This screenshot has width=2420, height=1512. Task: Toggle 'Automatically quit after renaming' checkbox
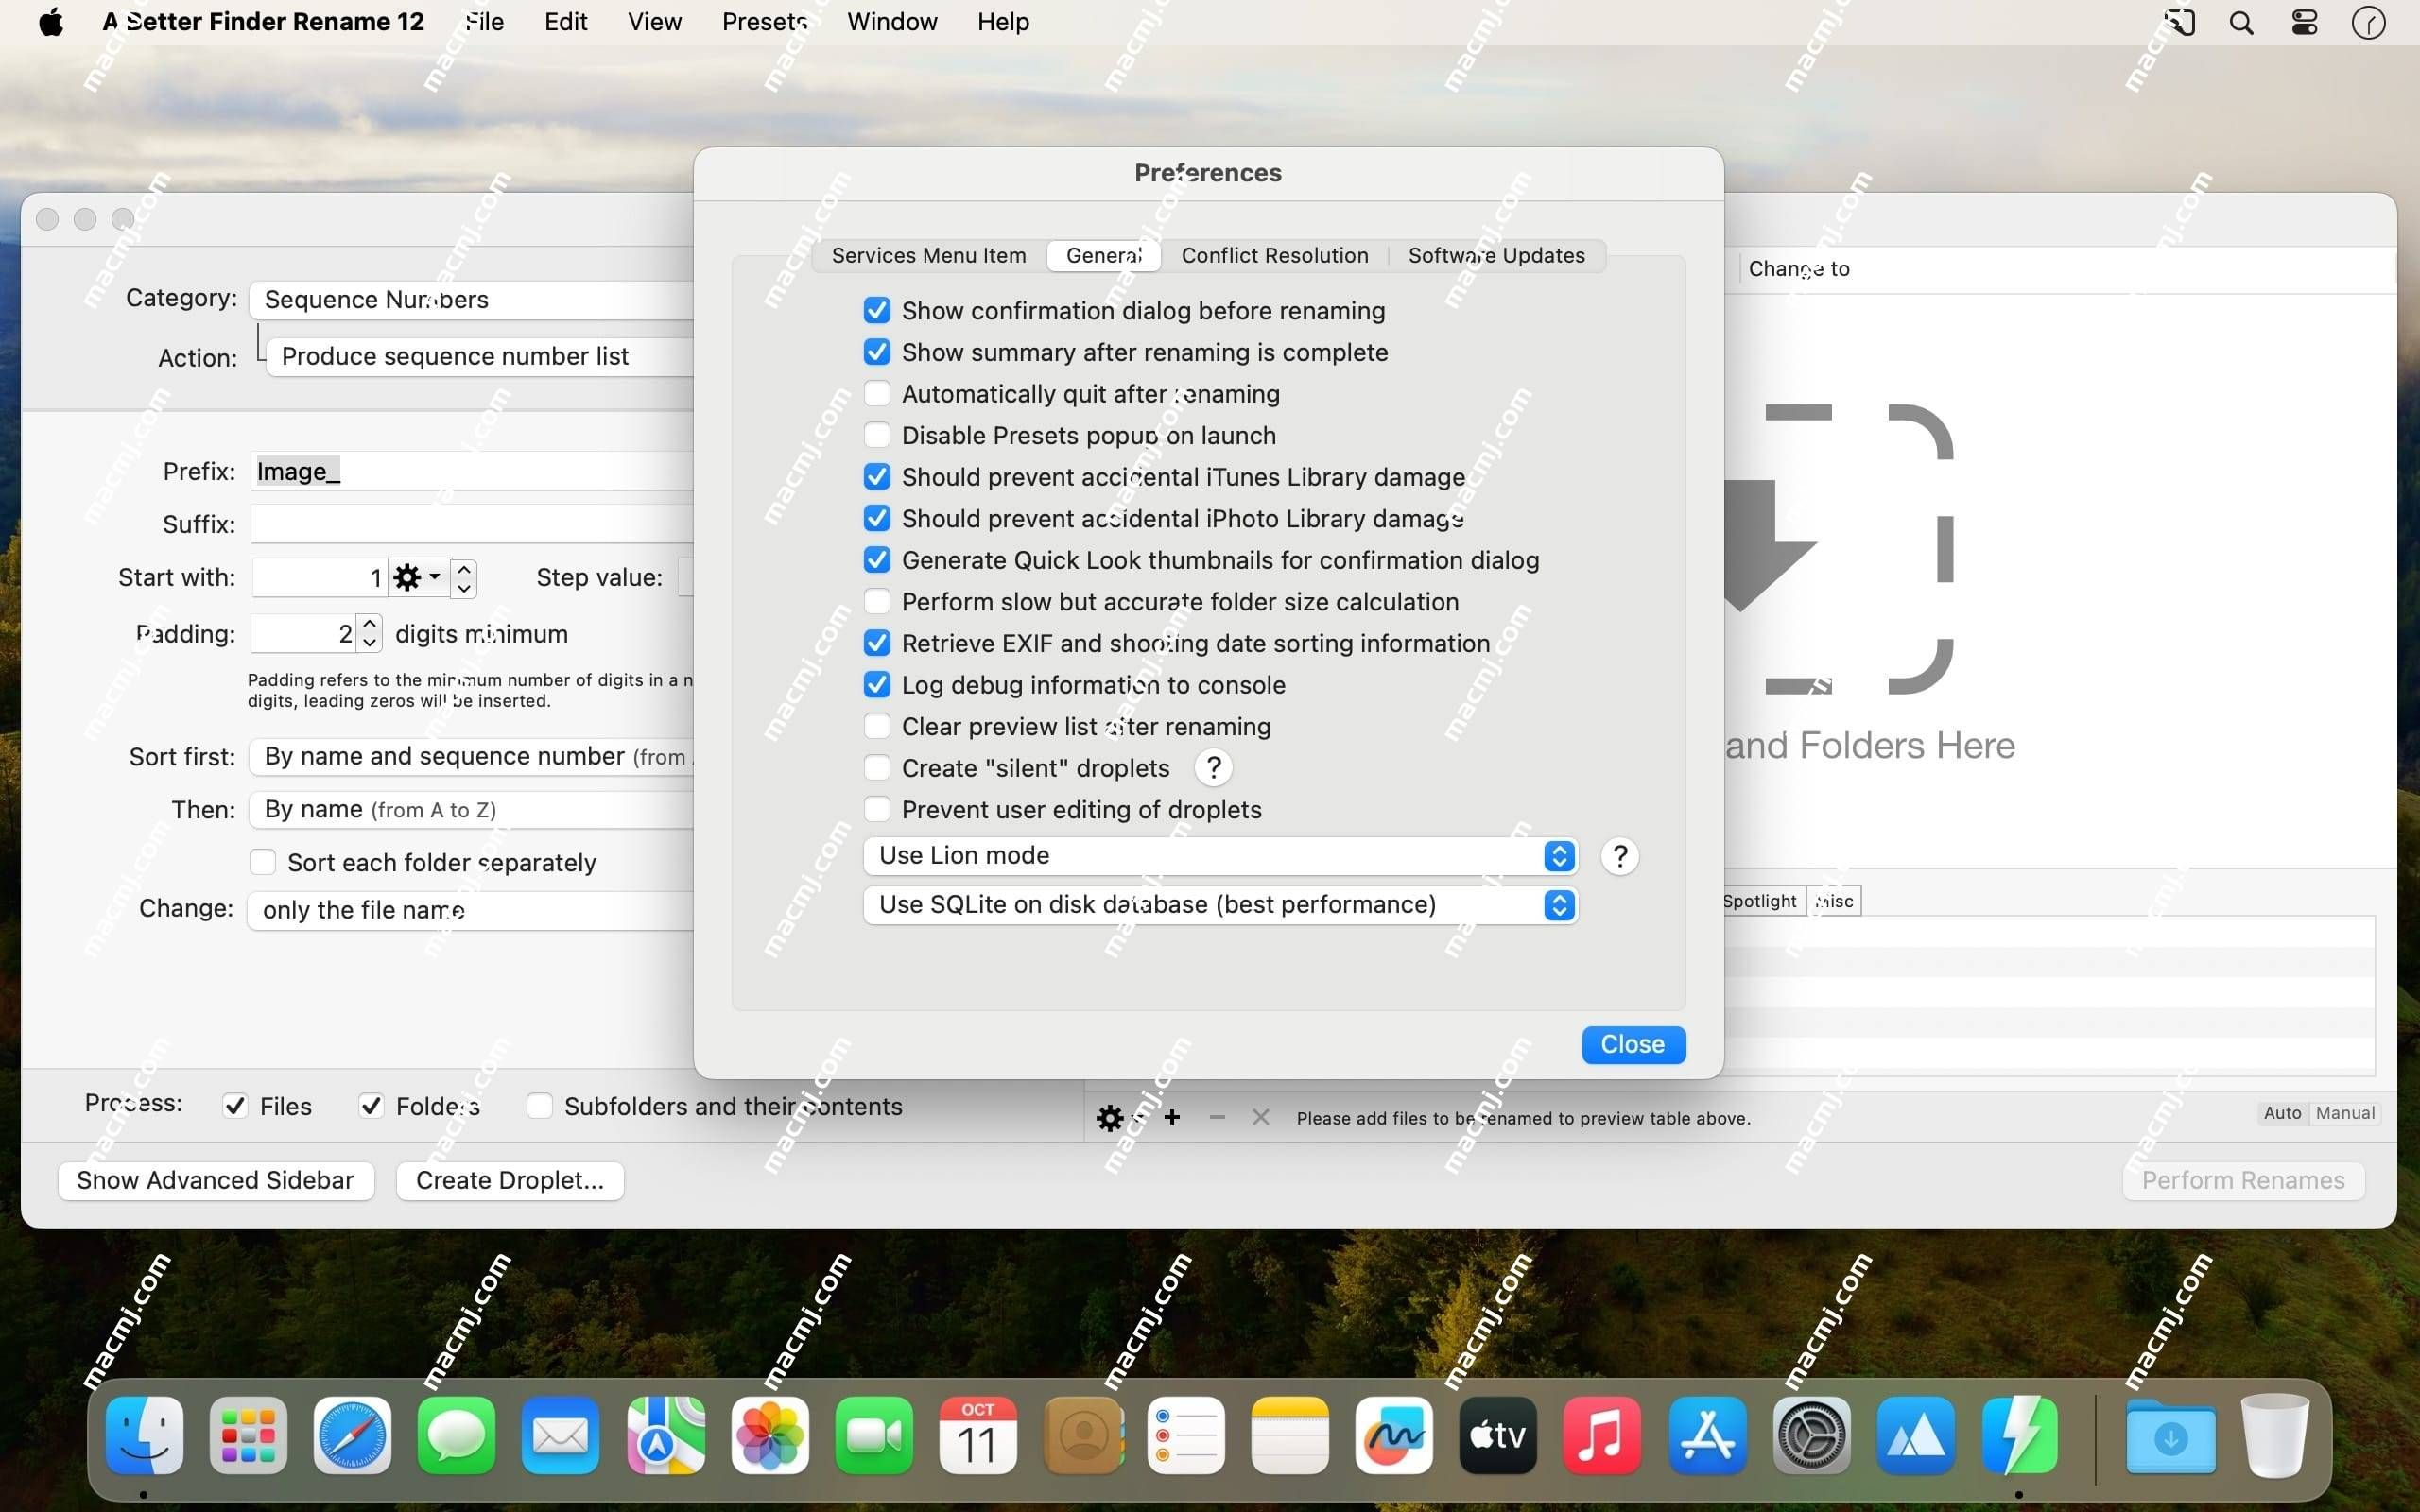pyautogui.click(x=874, y=394)
